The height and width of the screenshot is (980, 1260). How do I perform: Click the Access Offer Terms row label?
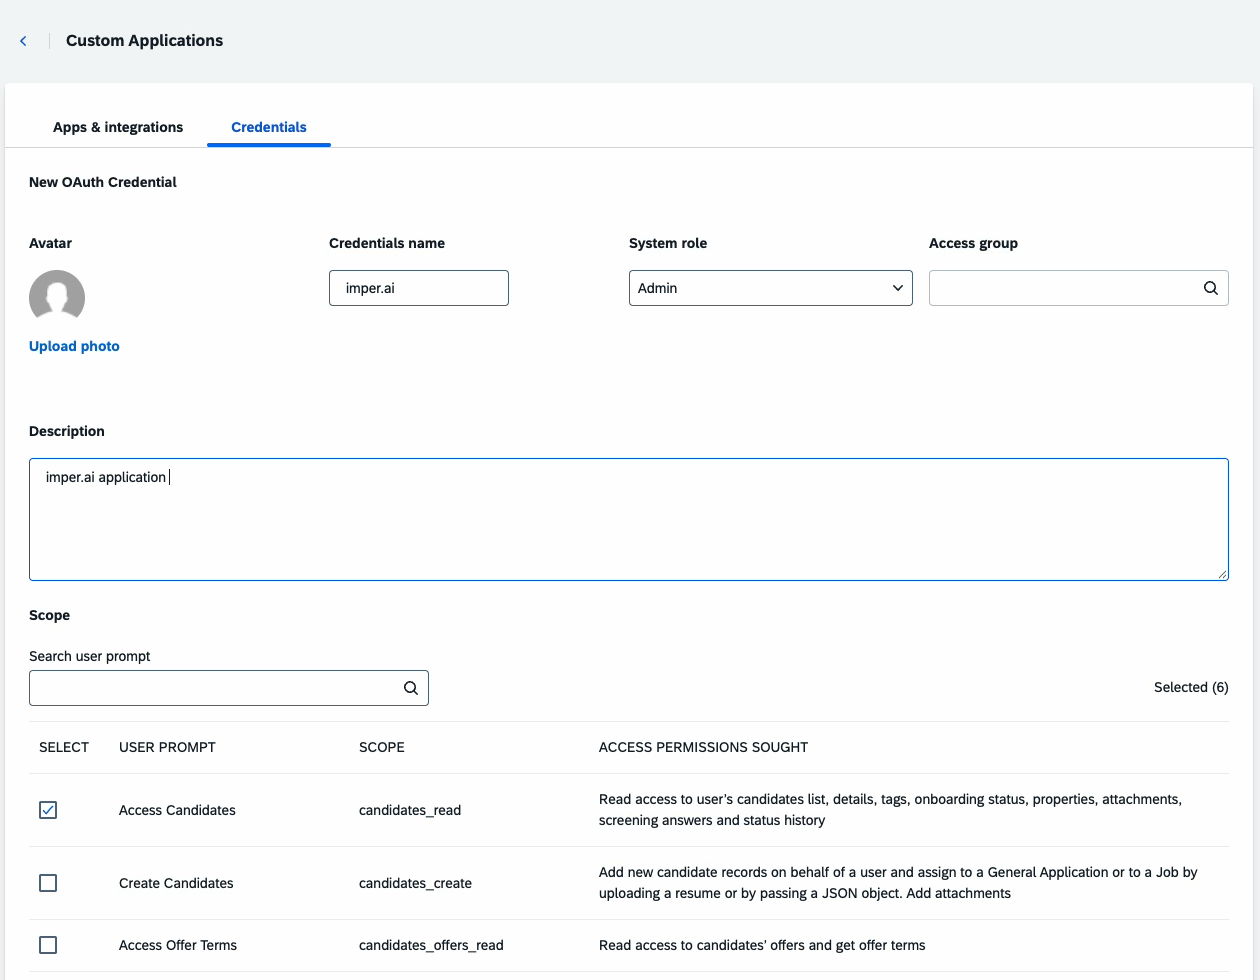pyautogui.click(x=178, y=945)
